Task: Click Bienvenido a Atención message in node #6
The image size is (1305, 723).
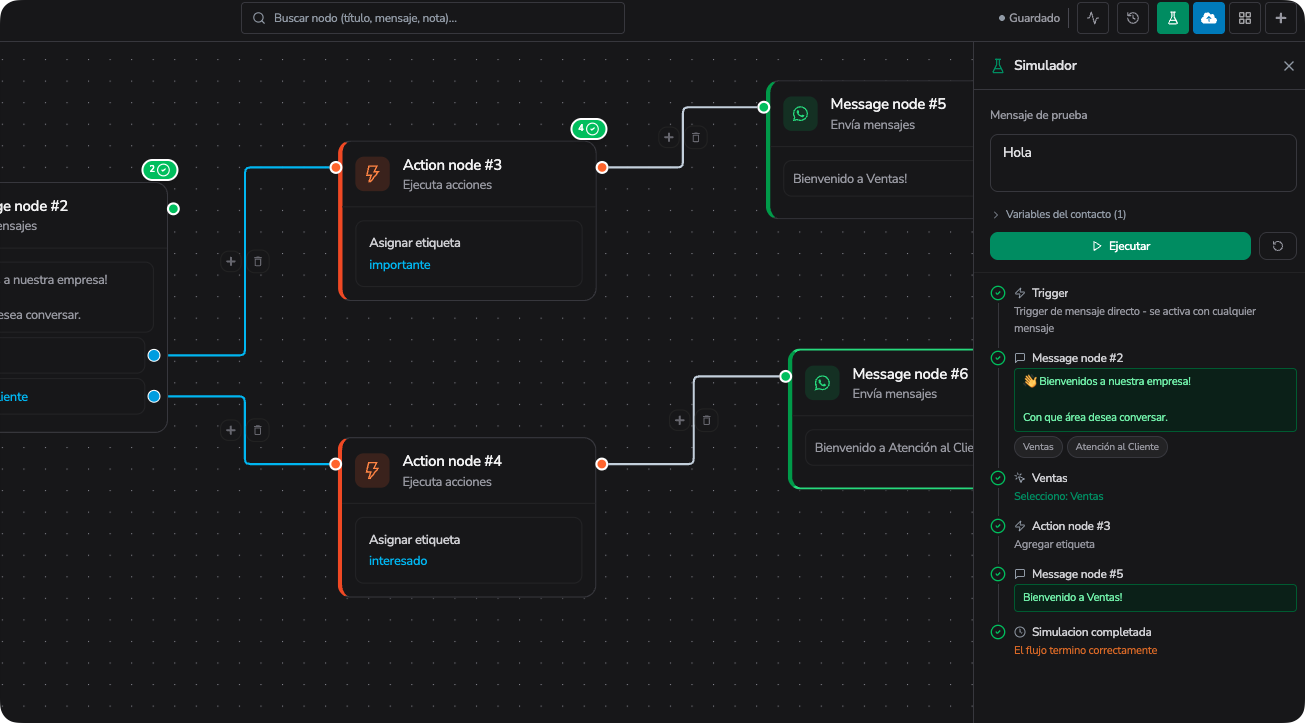Action: [893, 448]
